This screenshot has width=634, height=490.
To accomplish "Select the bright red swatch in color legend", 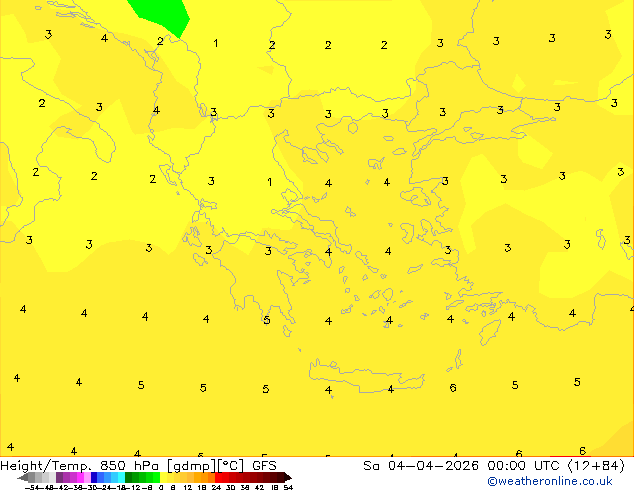I will pyautogui.click(x=218, y=477).
